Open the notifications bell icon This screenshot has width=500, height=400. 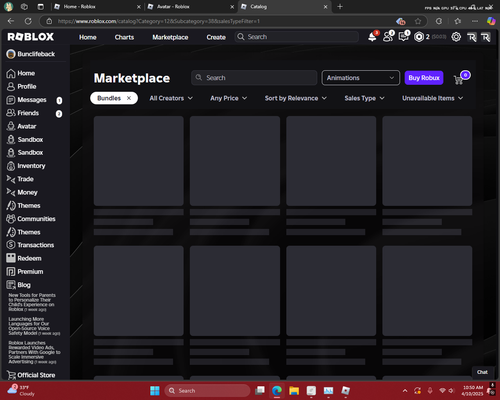(373, 37)
